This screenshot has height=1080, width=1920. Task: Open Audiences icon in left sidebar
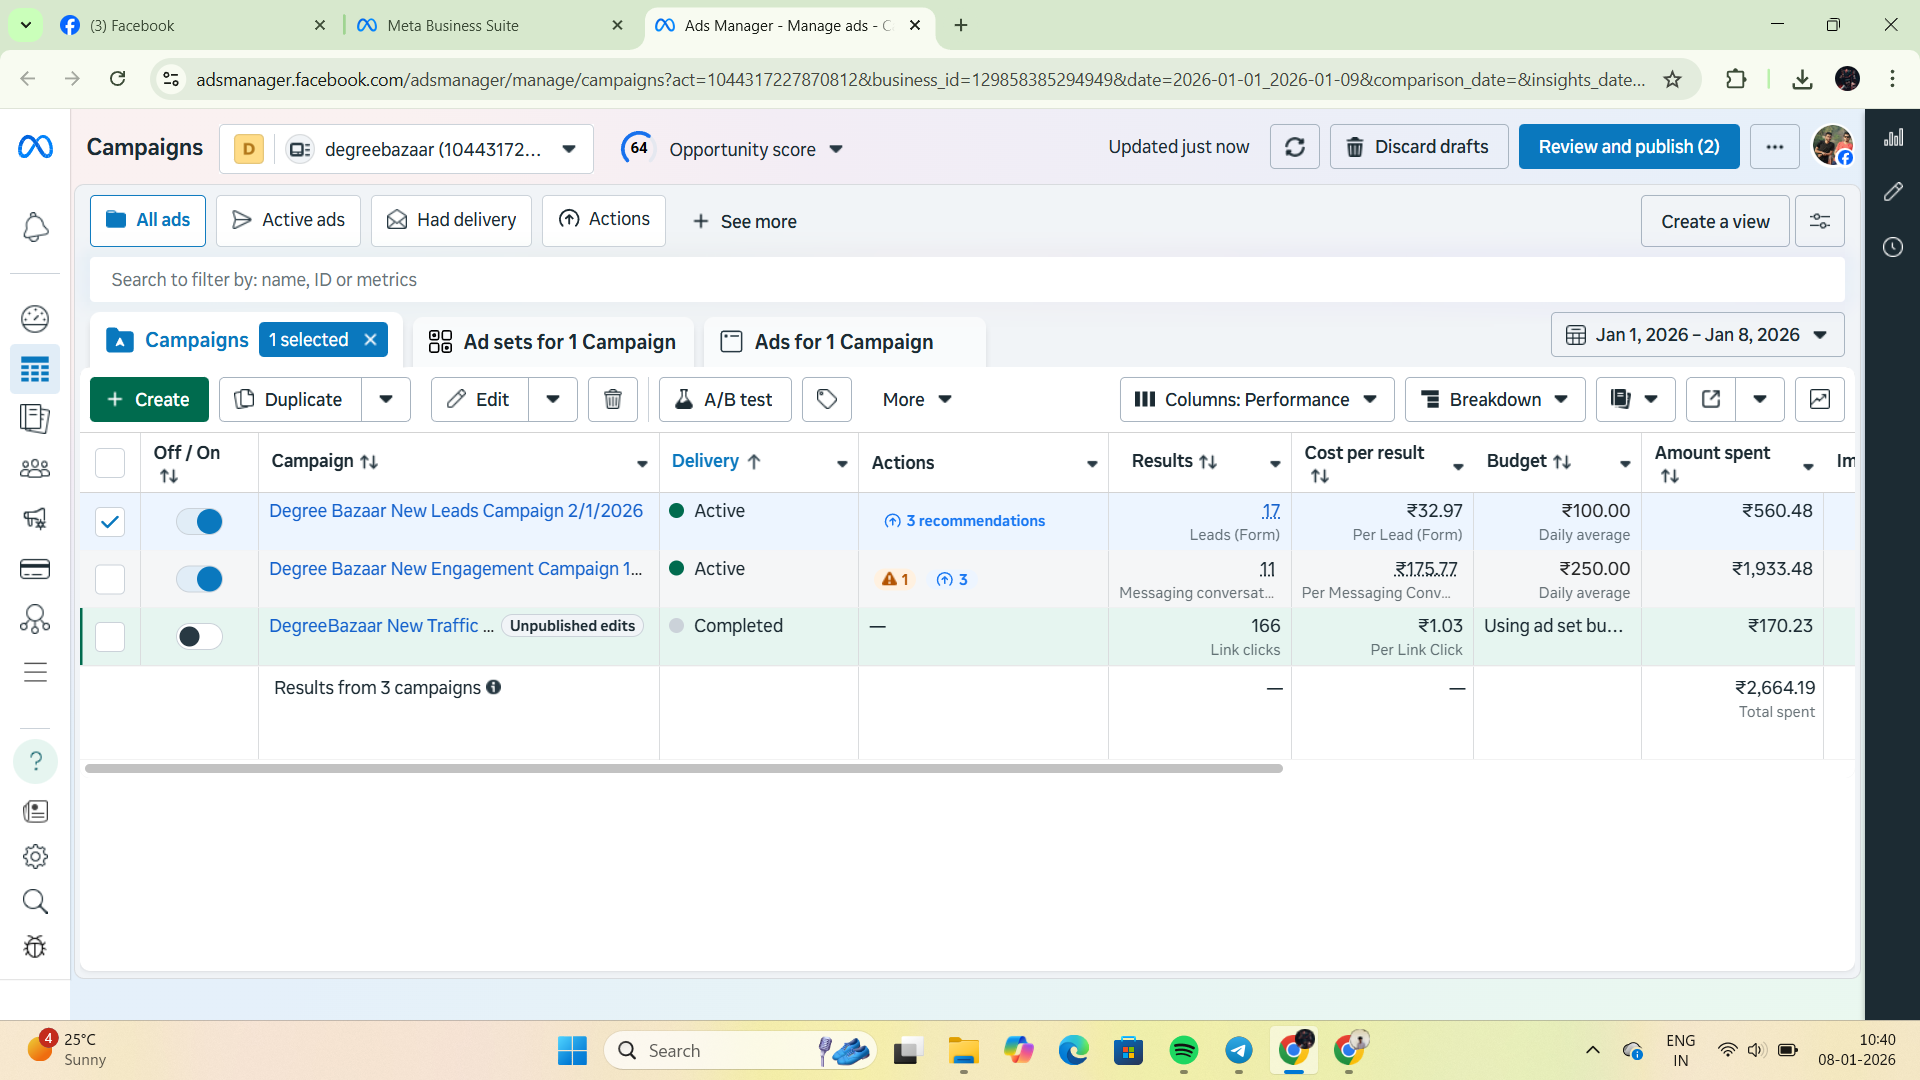pyautogui.click(x=35, y=468)
